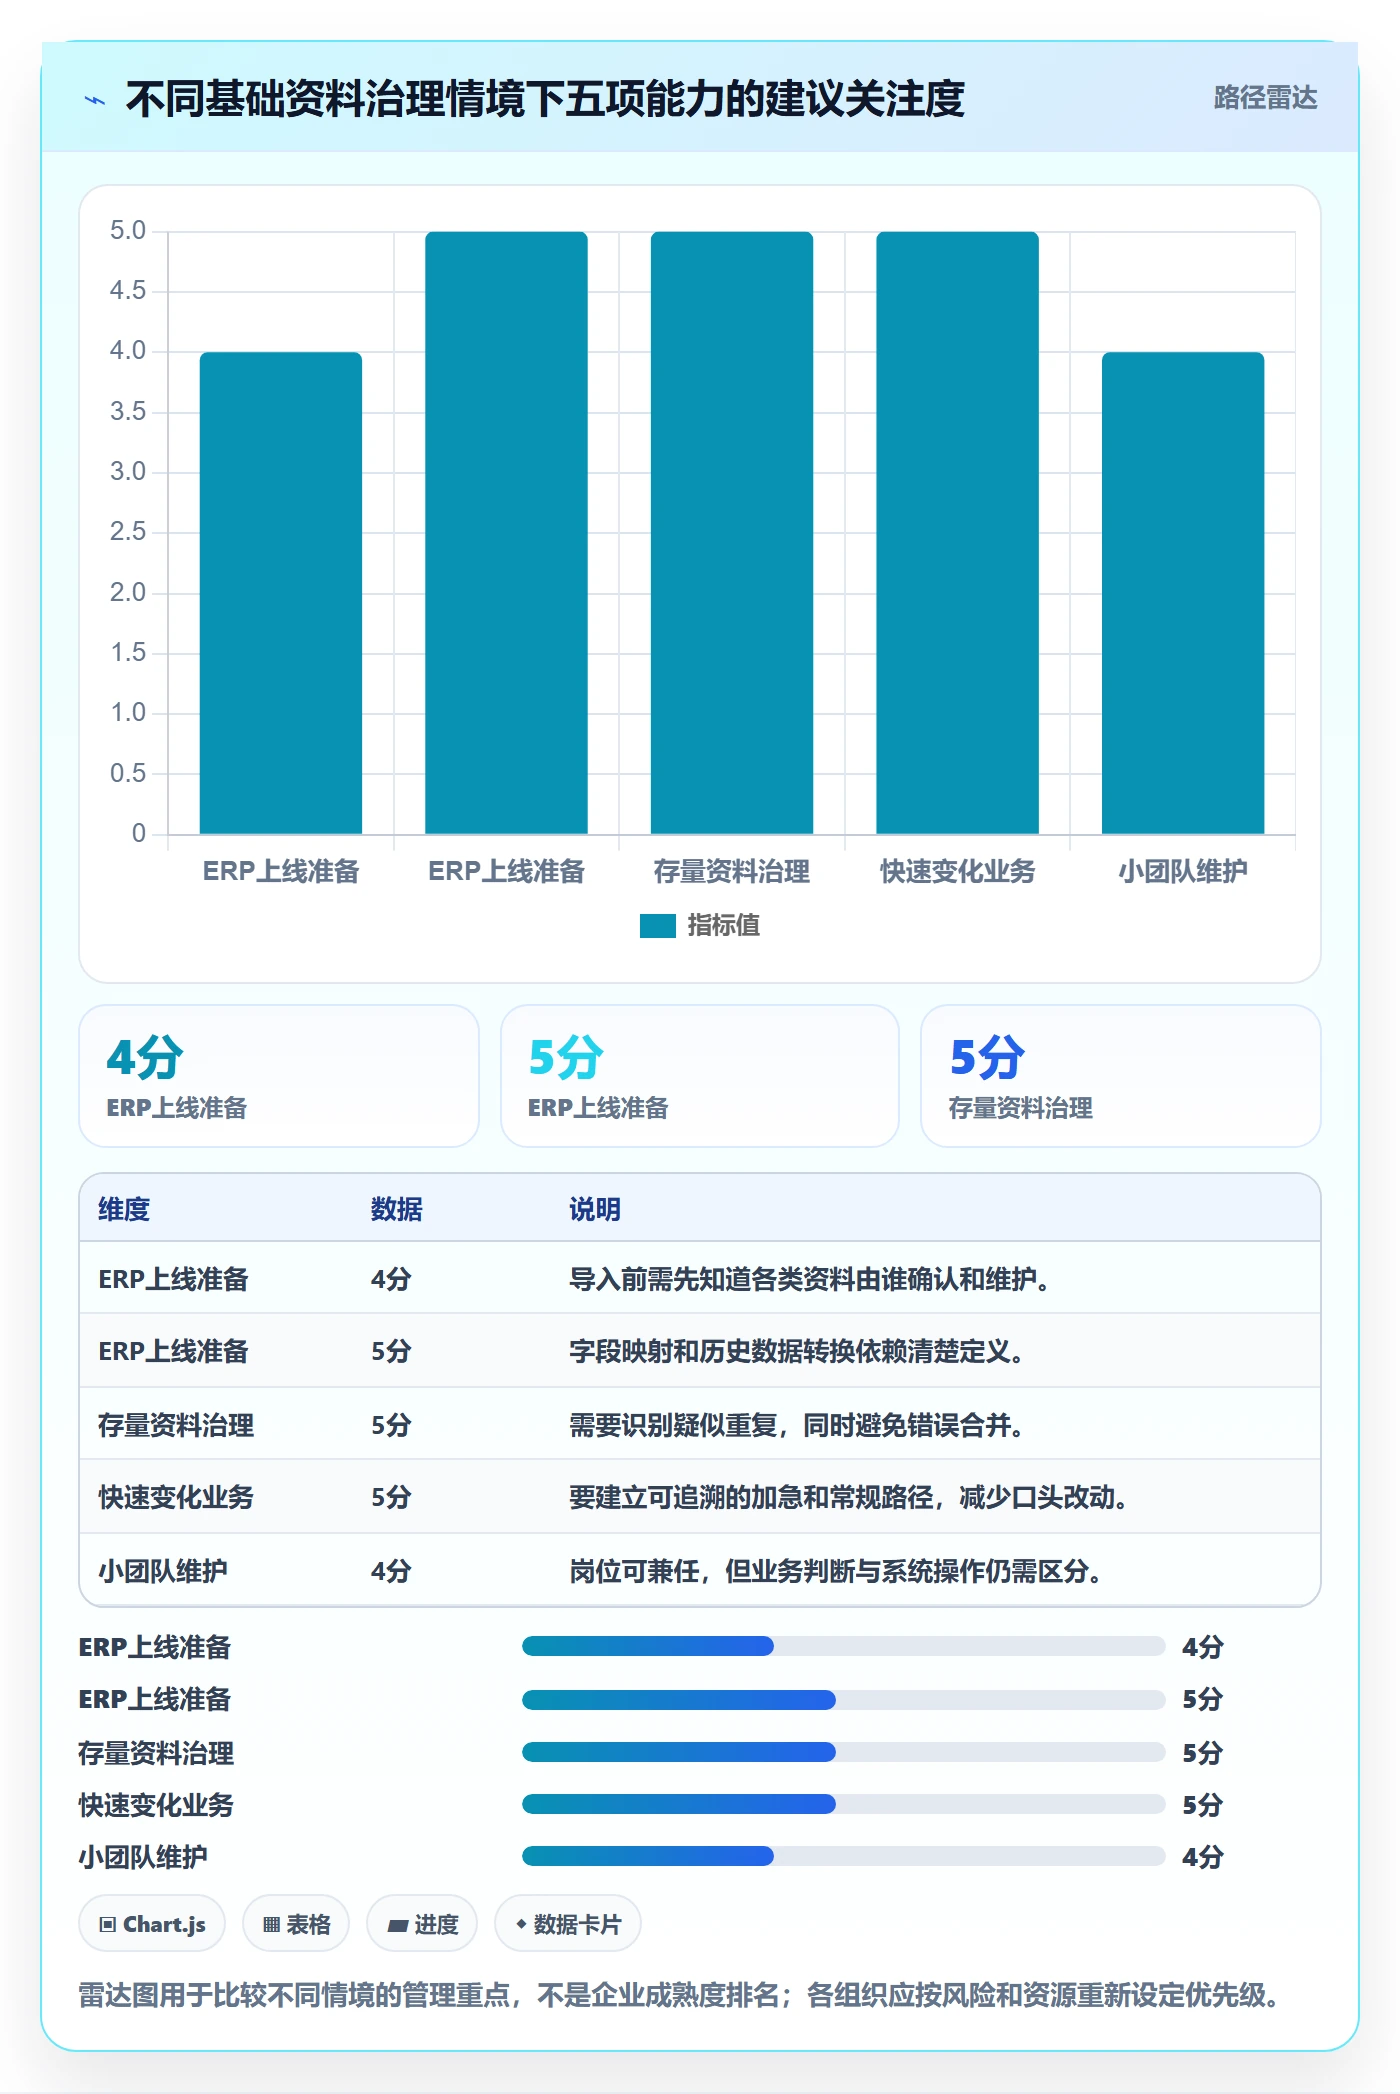1400x2094 pixels.
Task: Click the 小团队维护 label in the progress list
Action: [x=143, y=1857]
